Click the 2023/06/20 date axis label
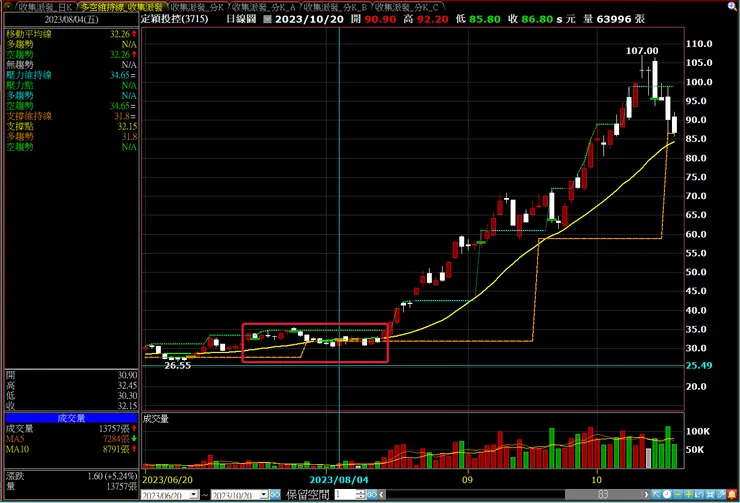 (167, 480)
